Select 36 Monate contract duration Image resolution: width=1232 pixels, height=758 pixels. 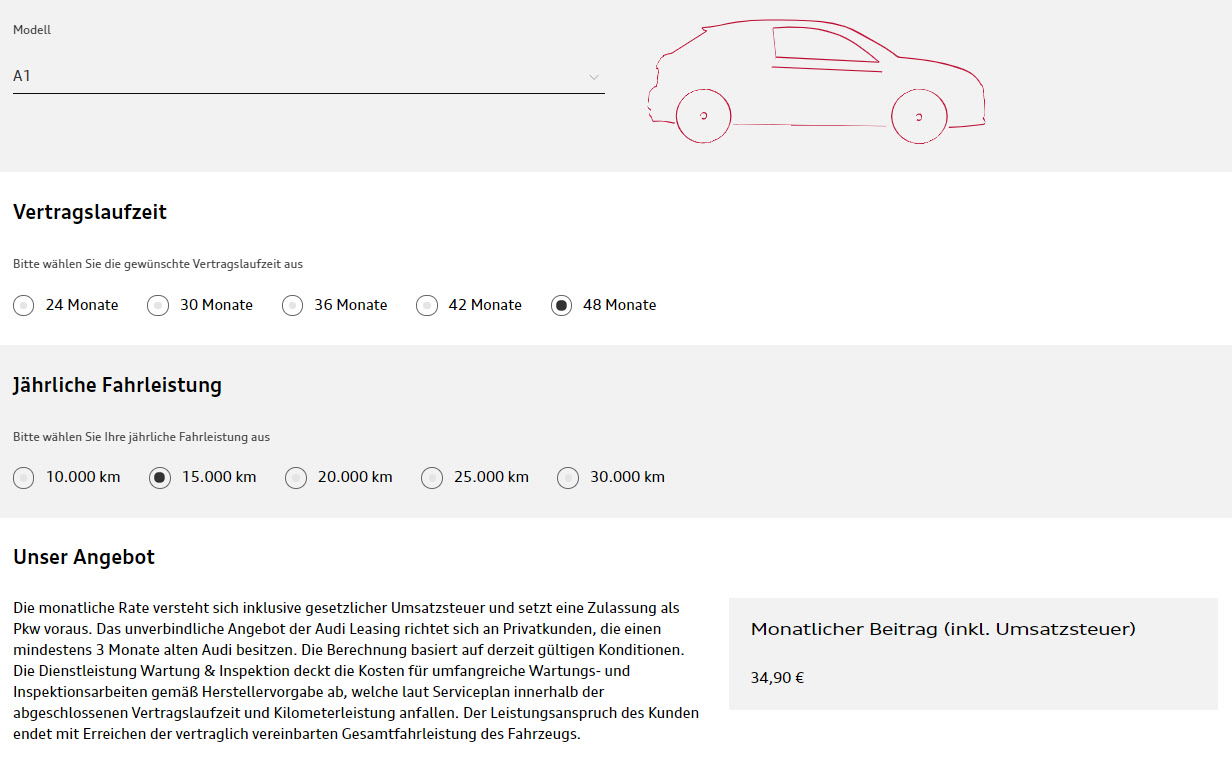coord(292,305)
